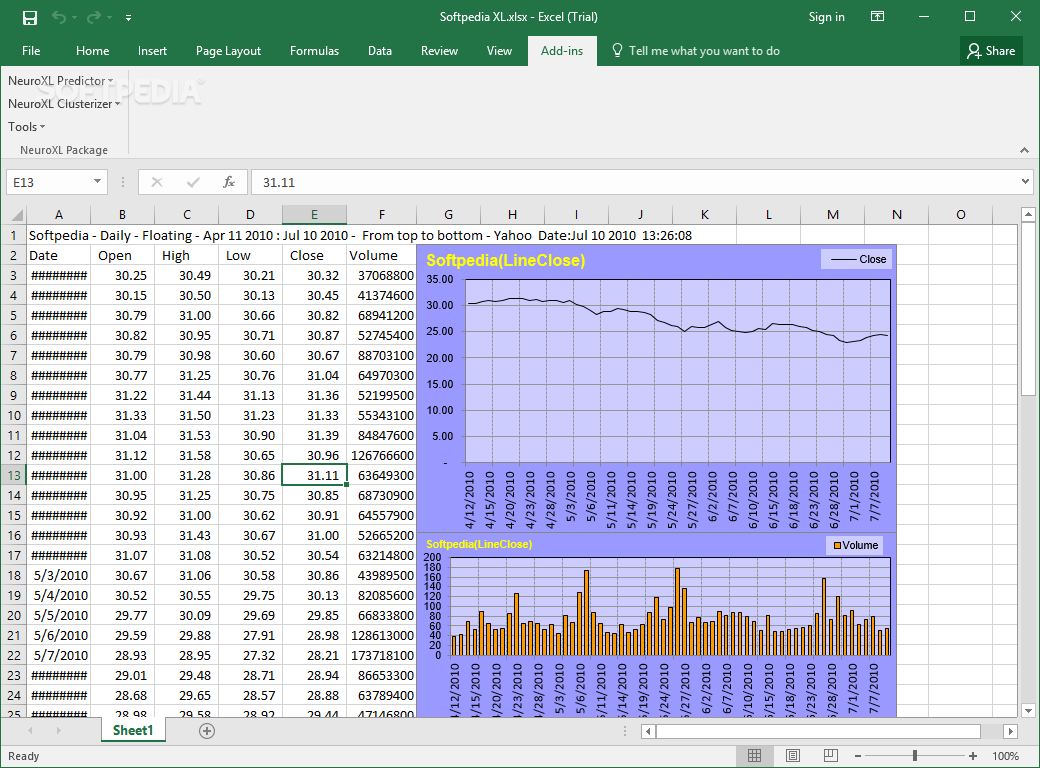Click the Close header cell in row 2
The image size is (1040, 768).
(x=314, y=255)
